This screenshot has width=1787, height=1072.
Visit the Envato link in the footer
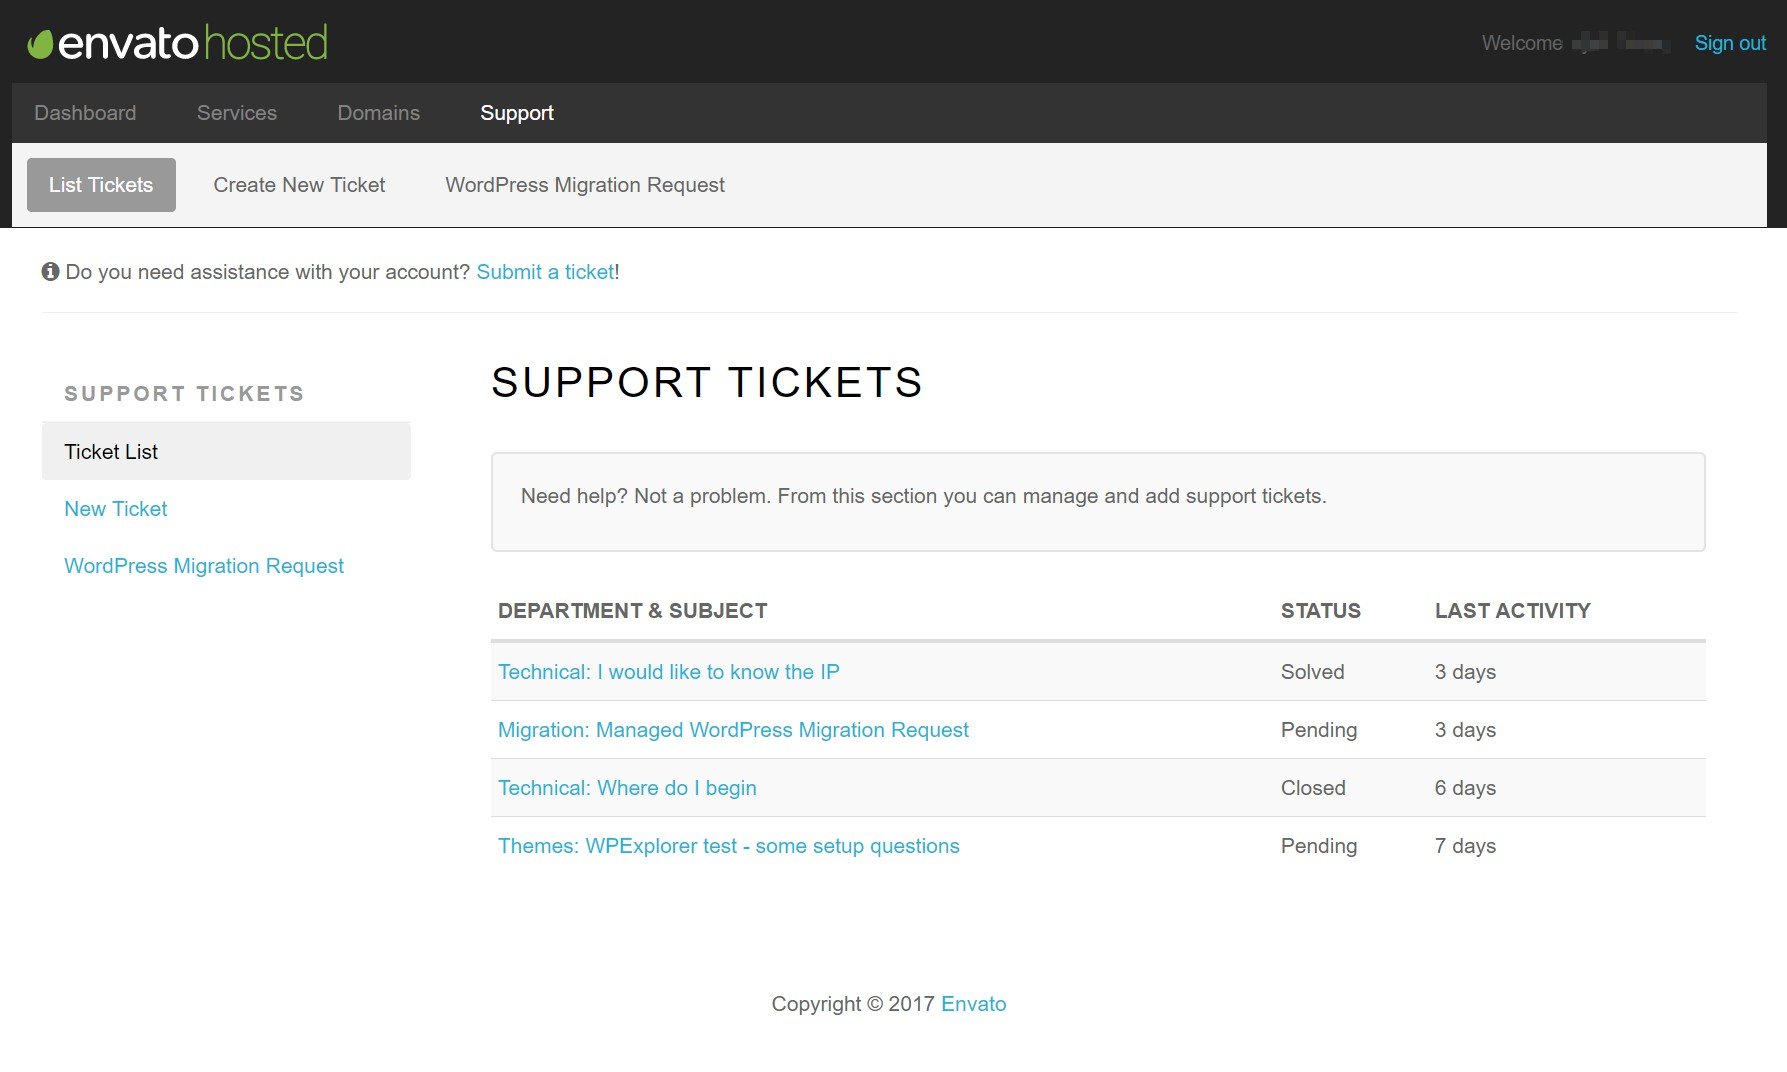(x=973, y=1004)
